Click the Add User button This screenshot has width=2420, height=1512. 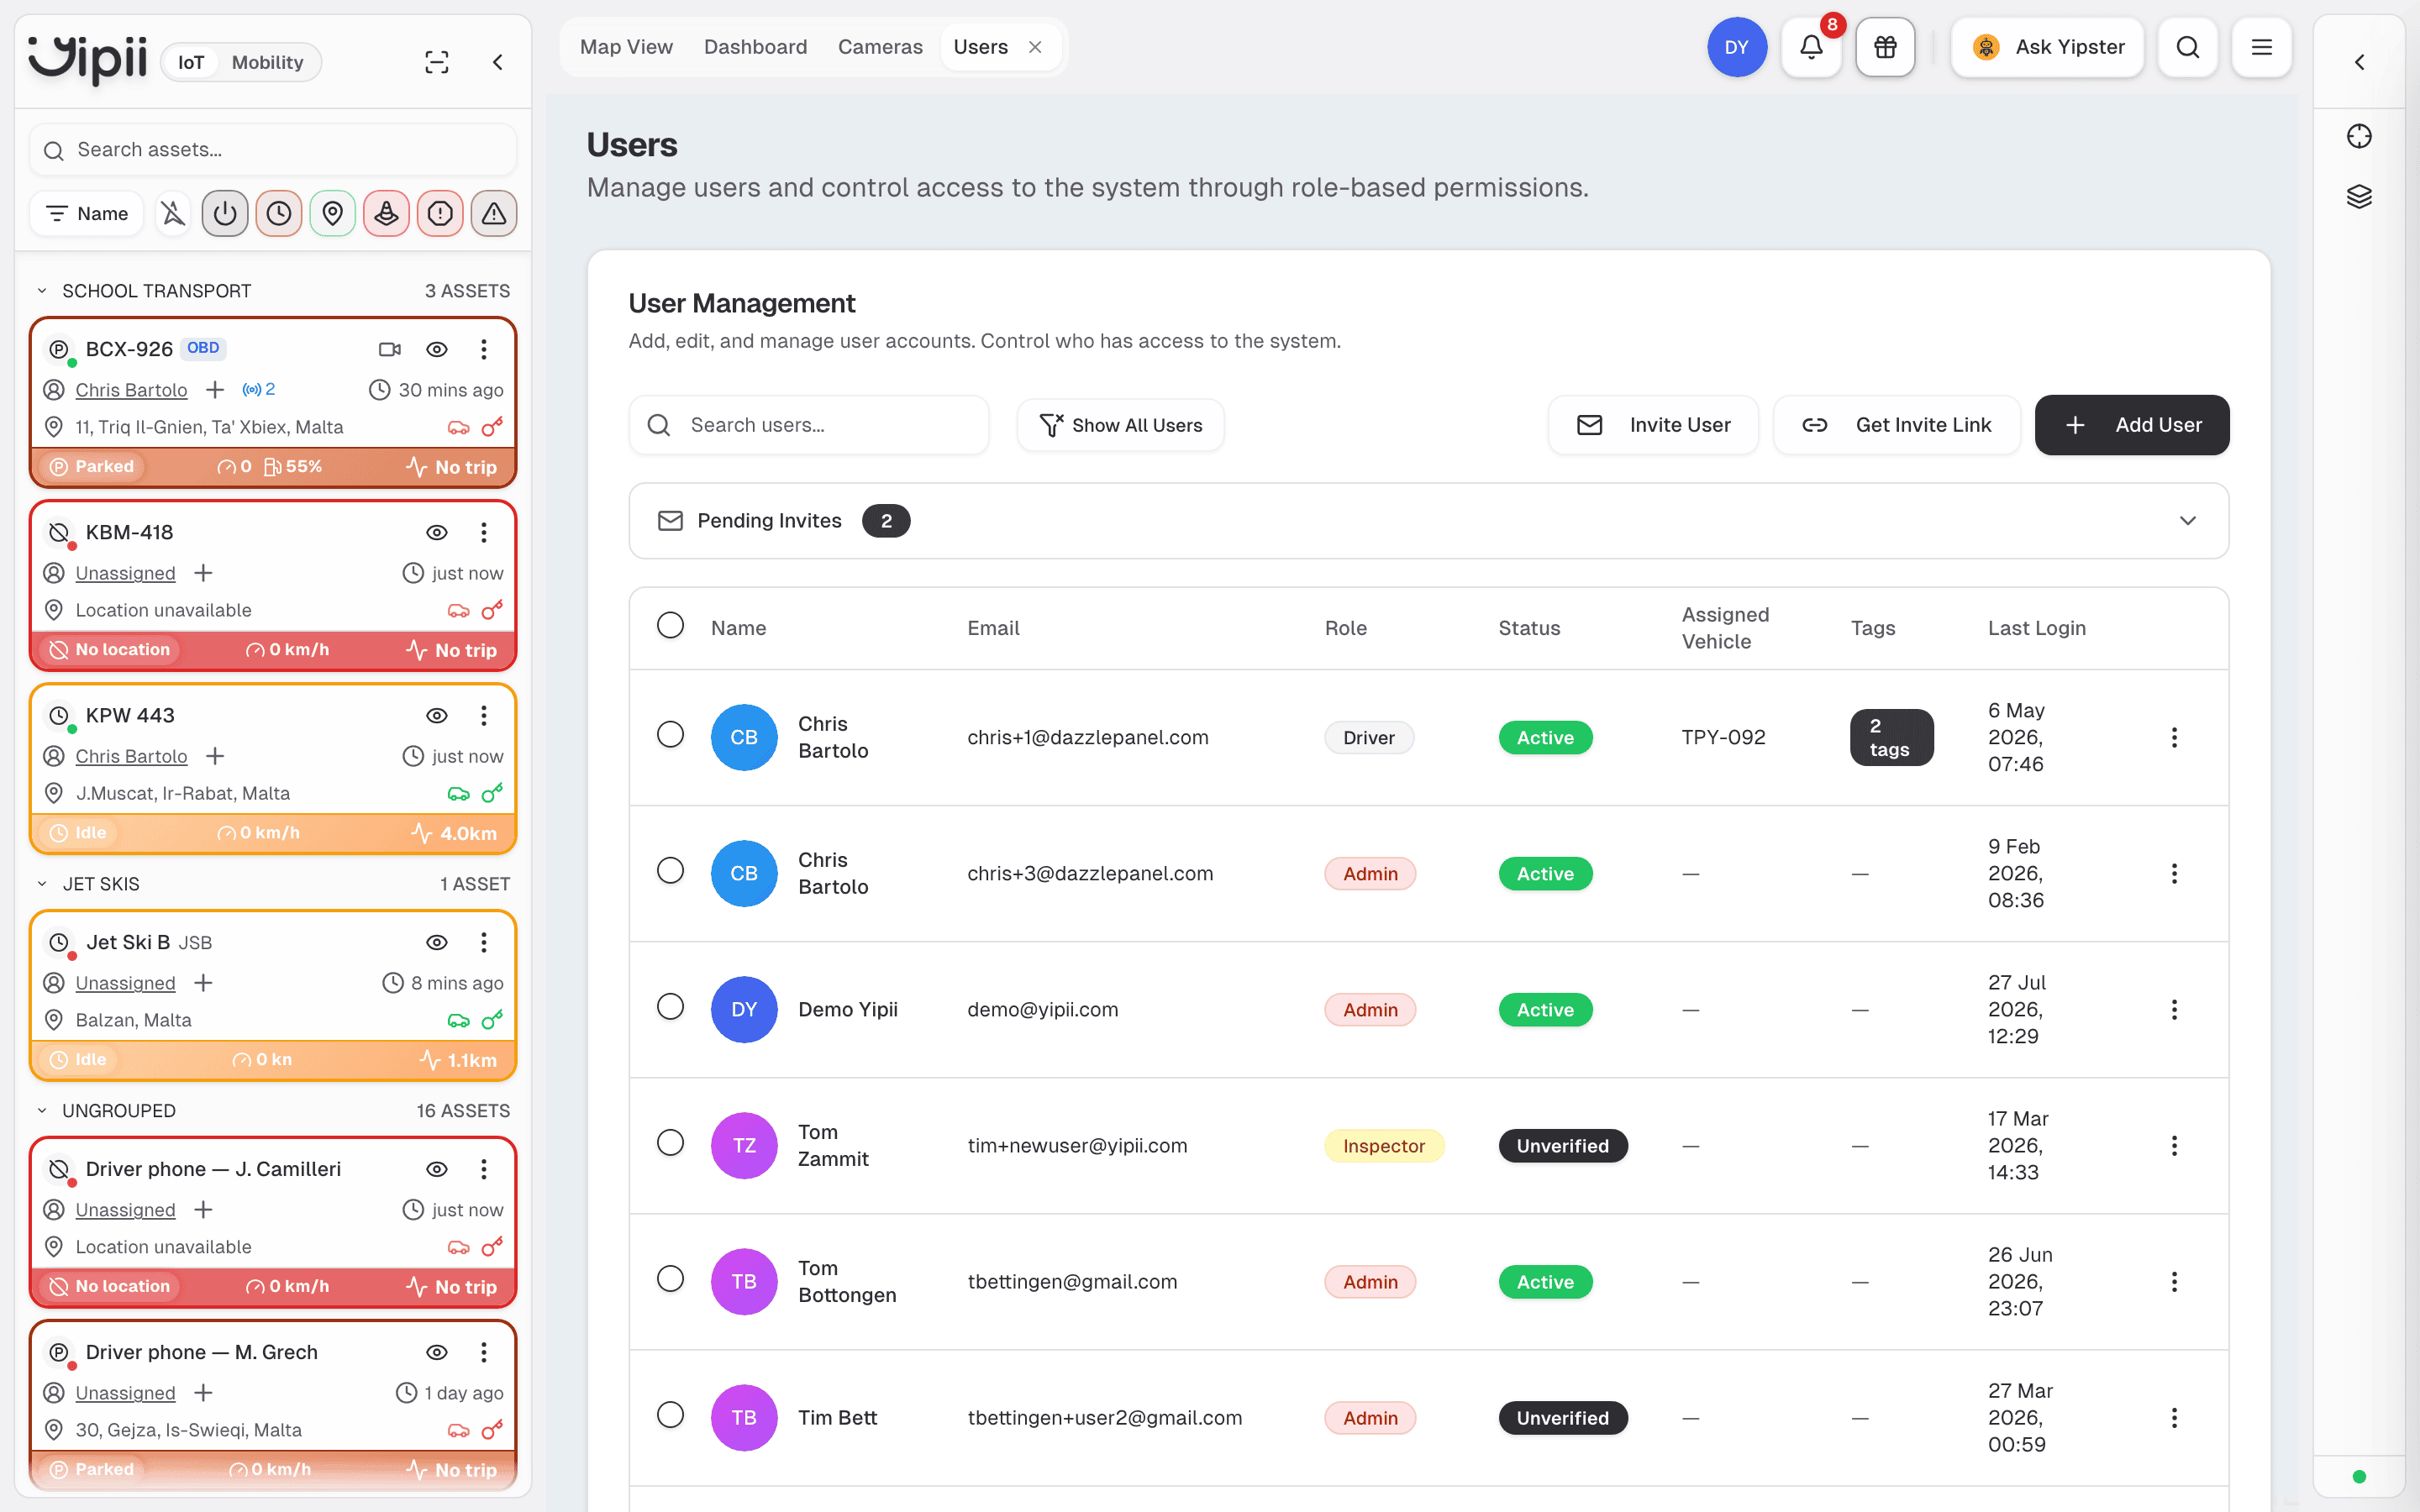point(2132,425)
